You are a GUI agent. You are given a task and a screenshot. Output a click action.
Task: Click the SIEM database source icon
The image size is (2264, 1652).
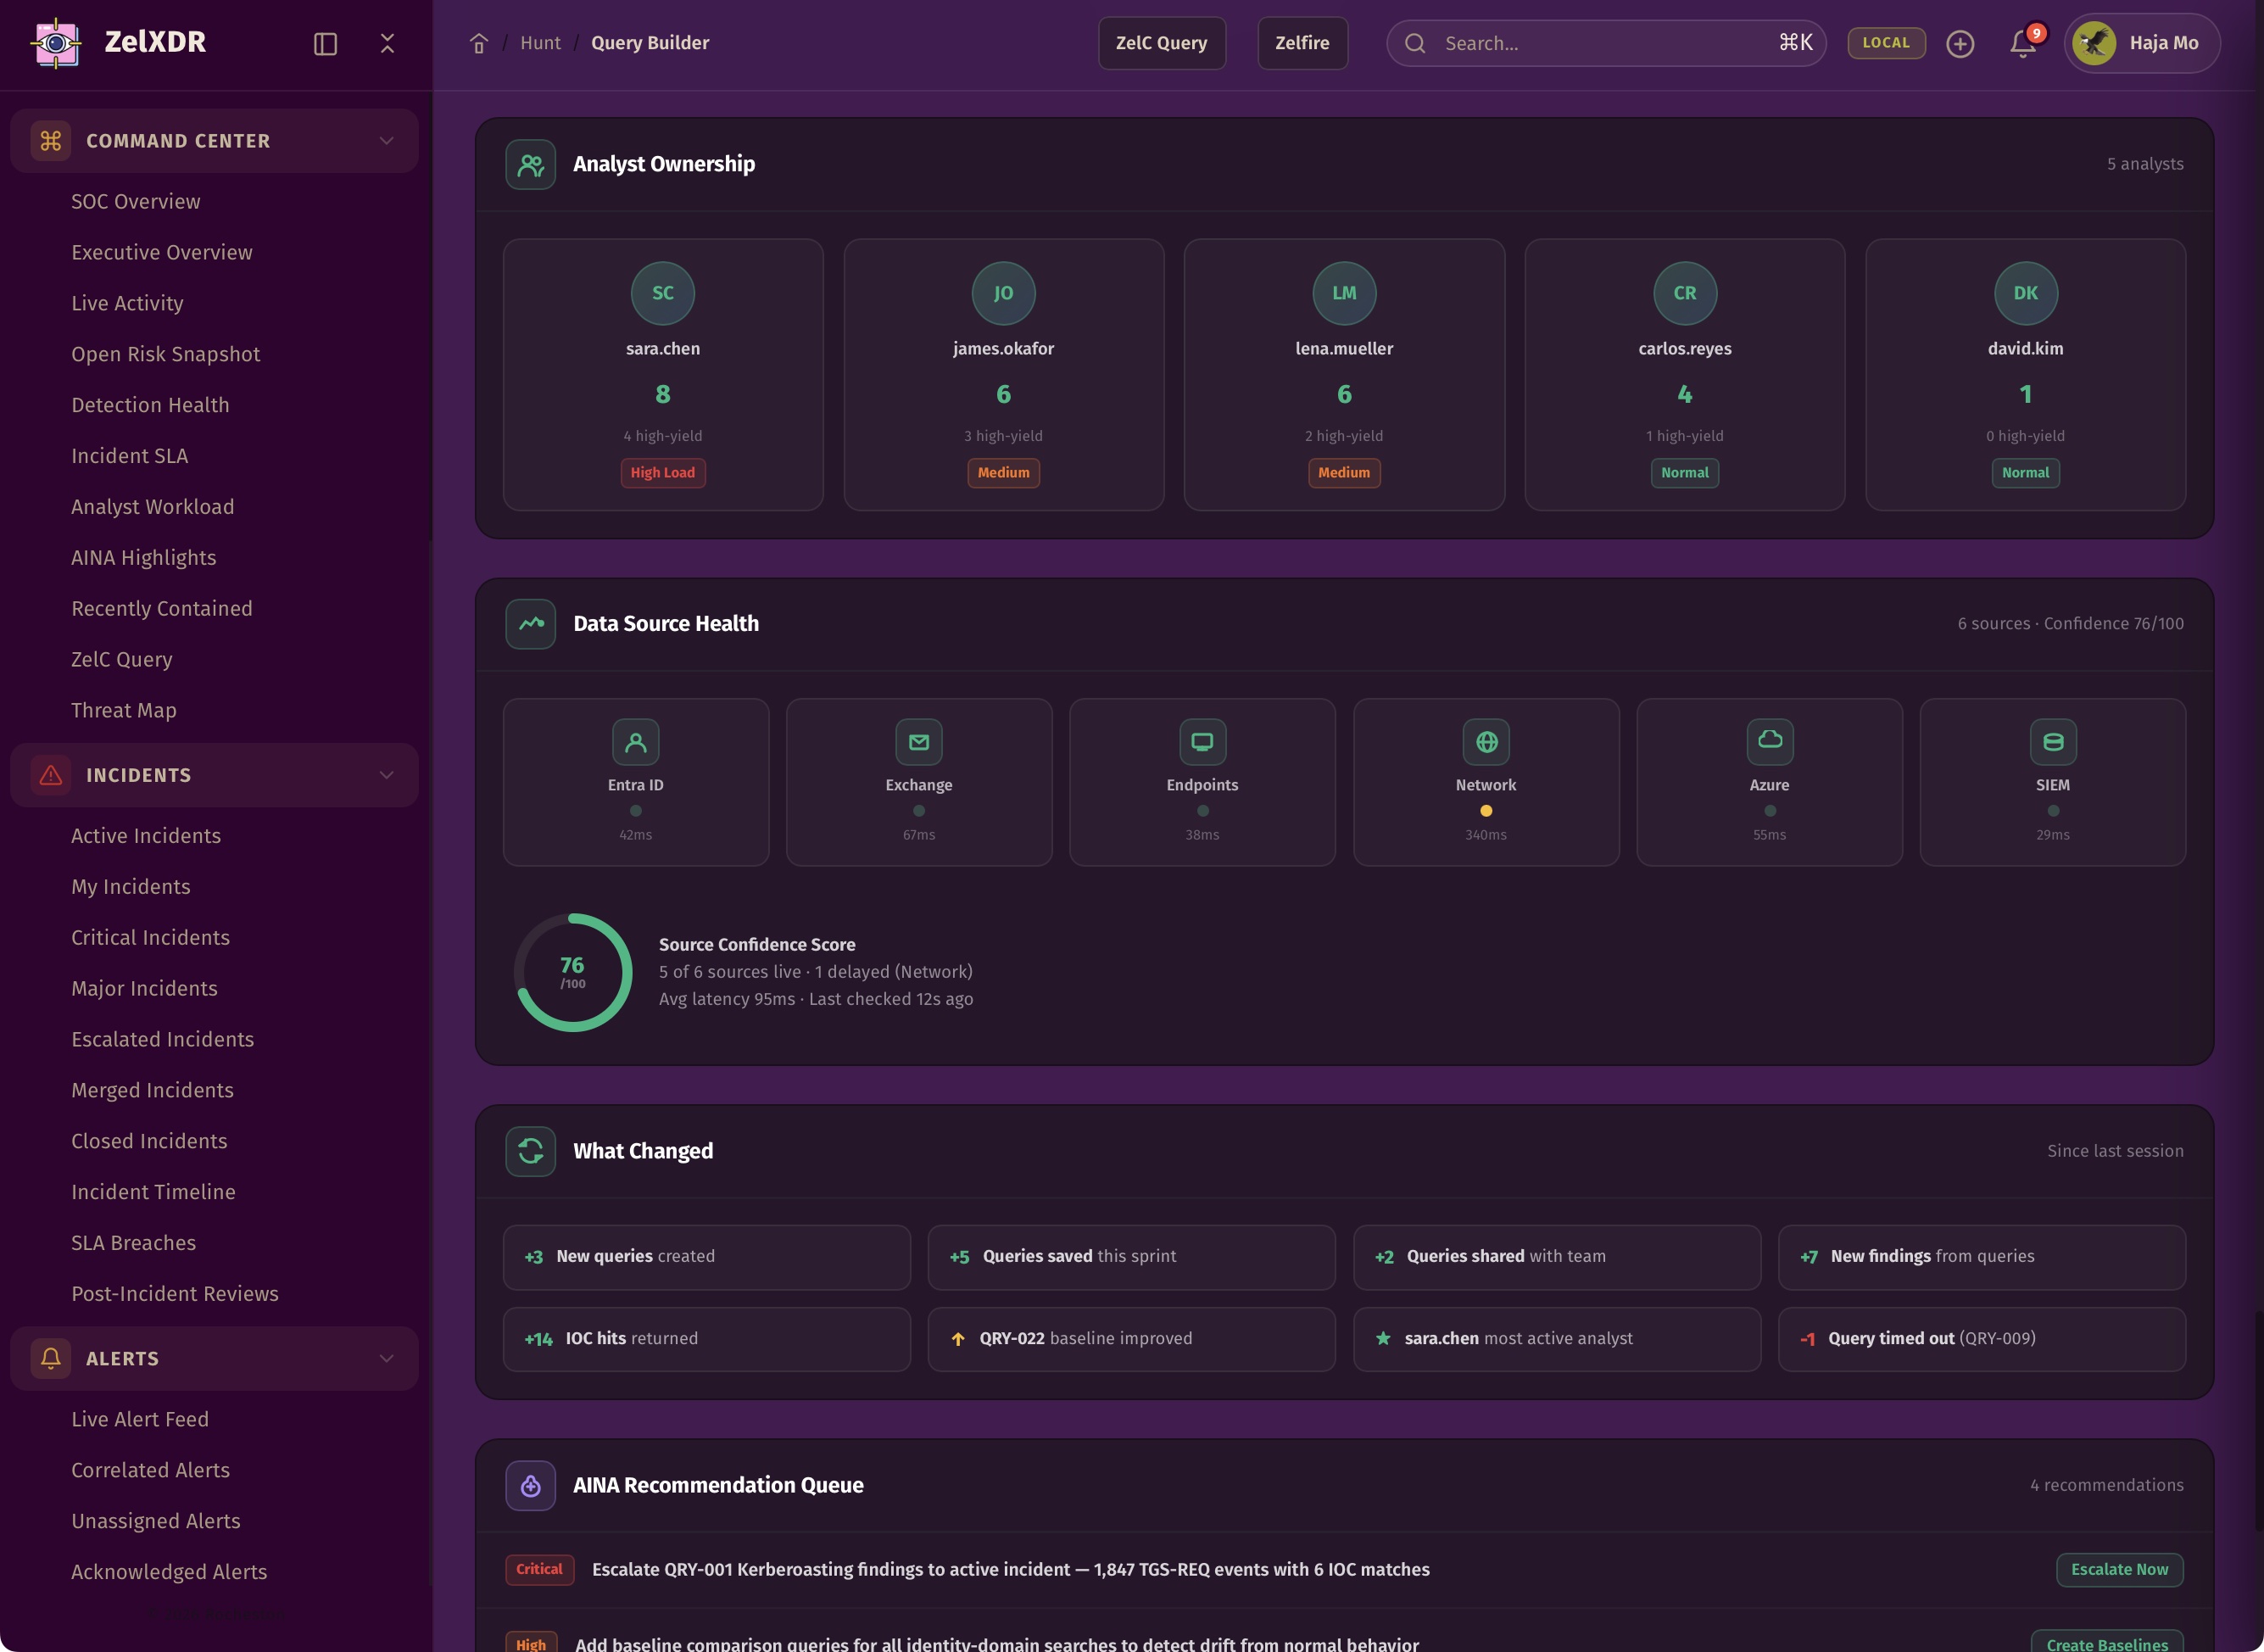click(x=2052, y=742)
